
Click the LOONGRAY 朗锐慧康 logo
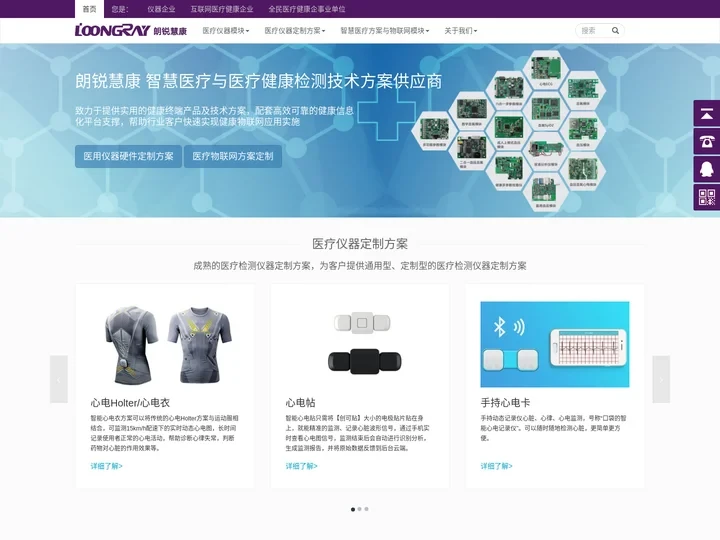(x=131, y=30)
